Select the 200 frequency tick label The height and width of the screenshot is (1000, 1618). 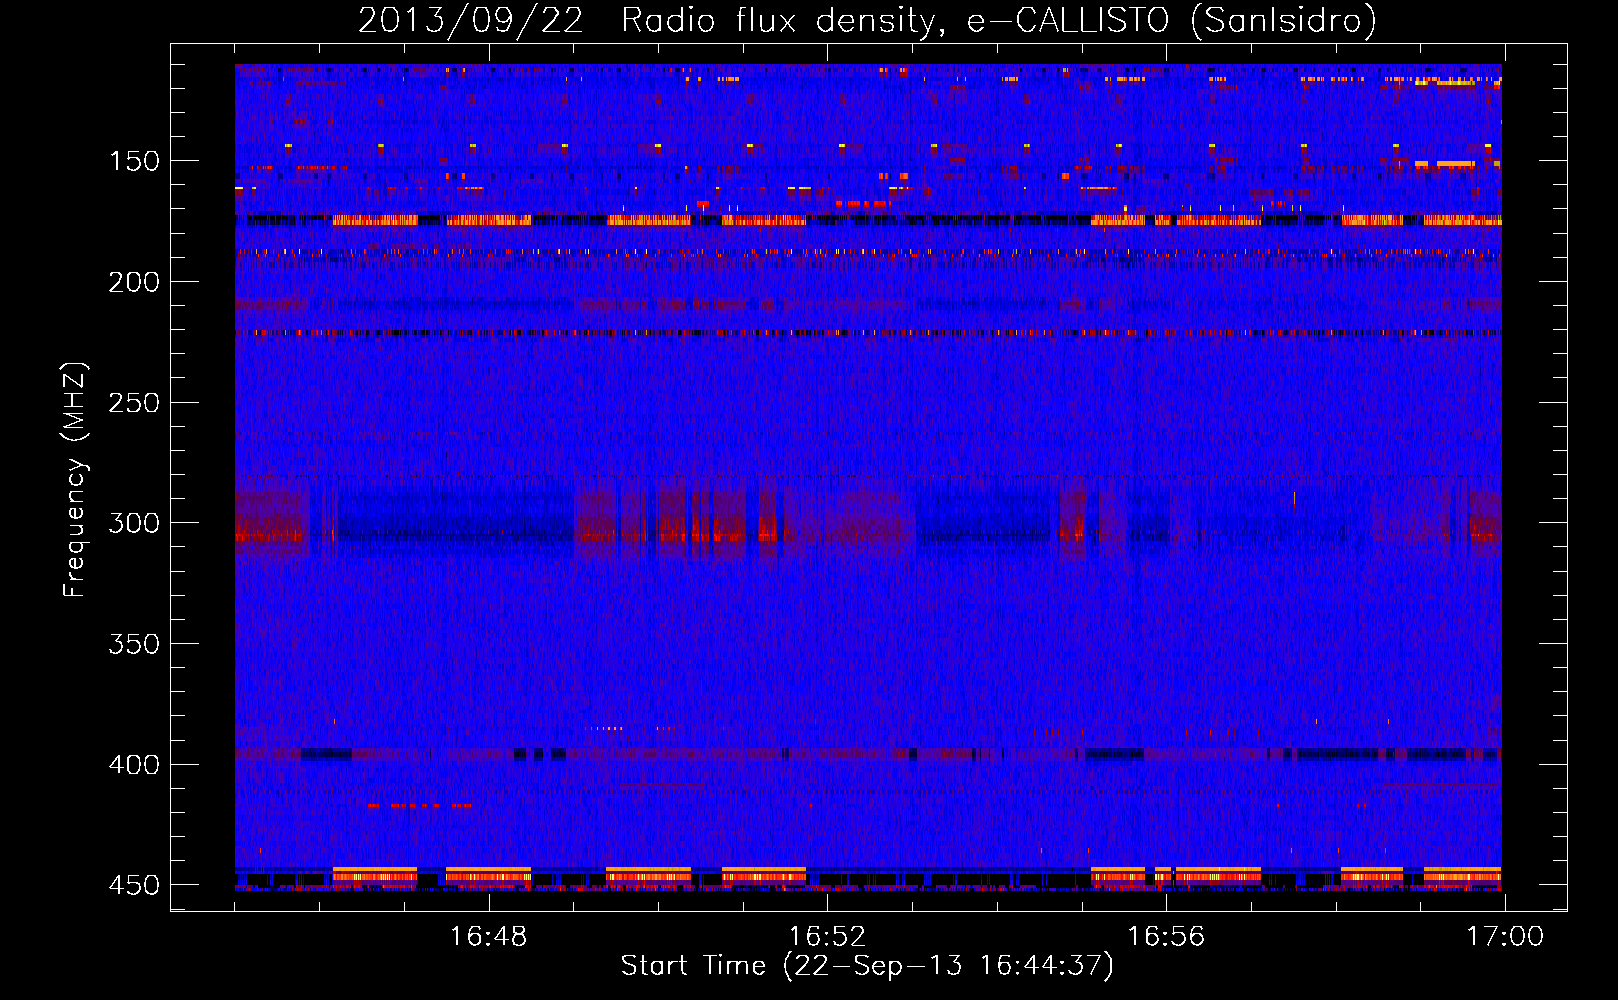(x=133, y=283)
